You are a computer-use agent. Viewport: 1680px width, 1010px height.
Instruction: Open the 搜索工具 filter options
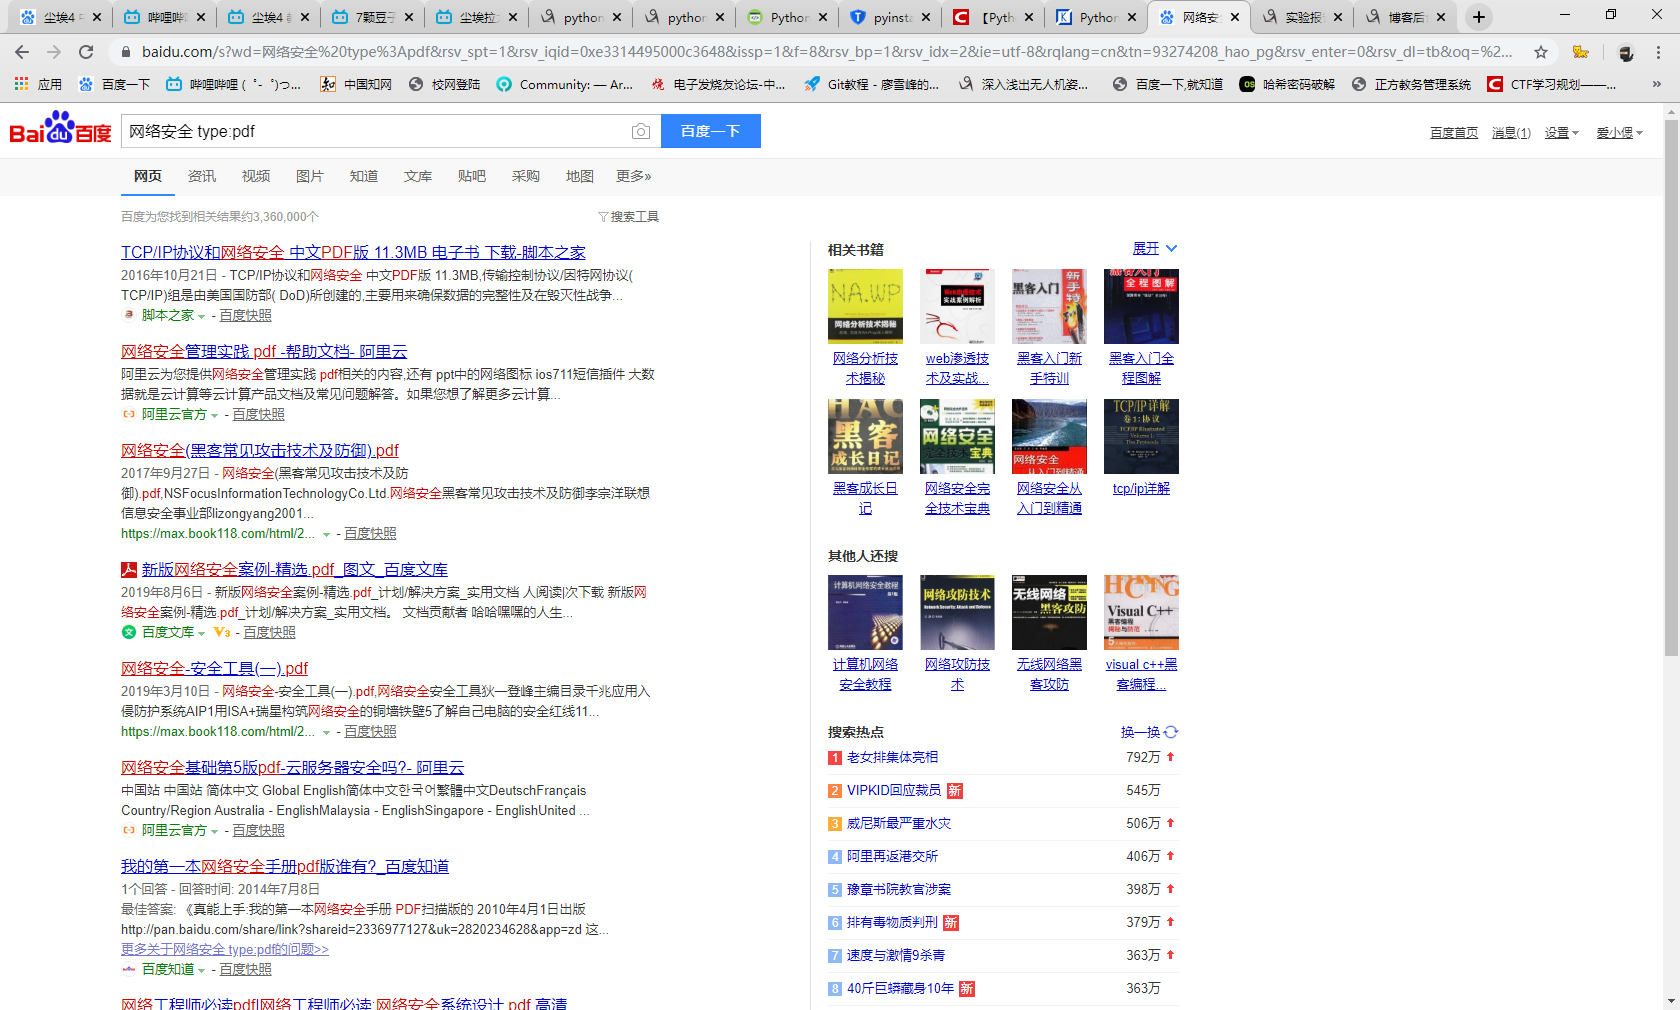pyautogui.click(x=628, y=217)
